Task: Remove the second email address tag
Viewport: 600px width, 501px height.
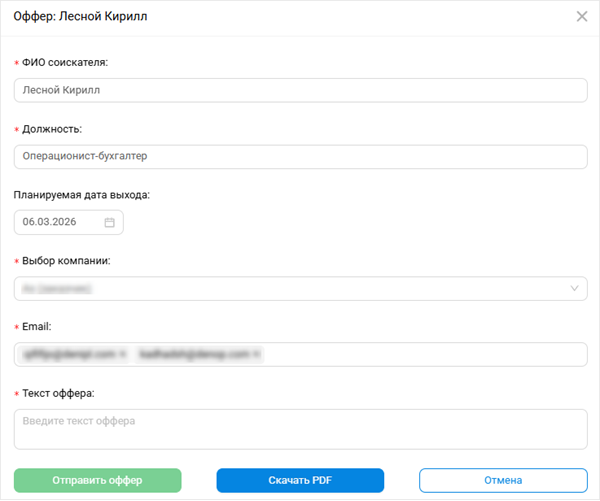Action: [x=256, y=354]
